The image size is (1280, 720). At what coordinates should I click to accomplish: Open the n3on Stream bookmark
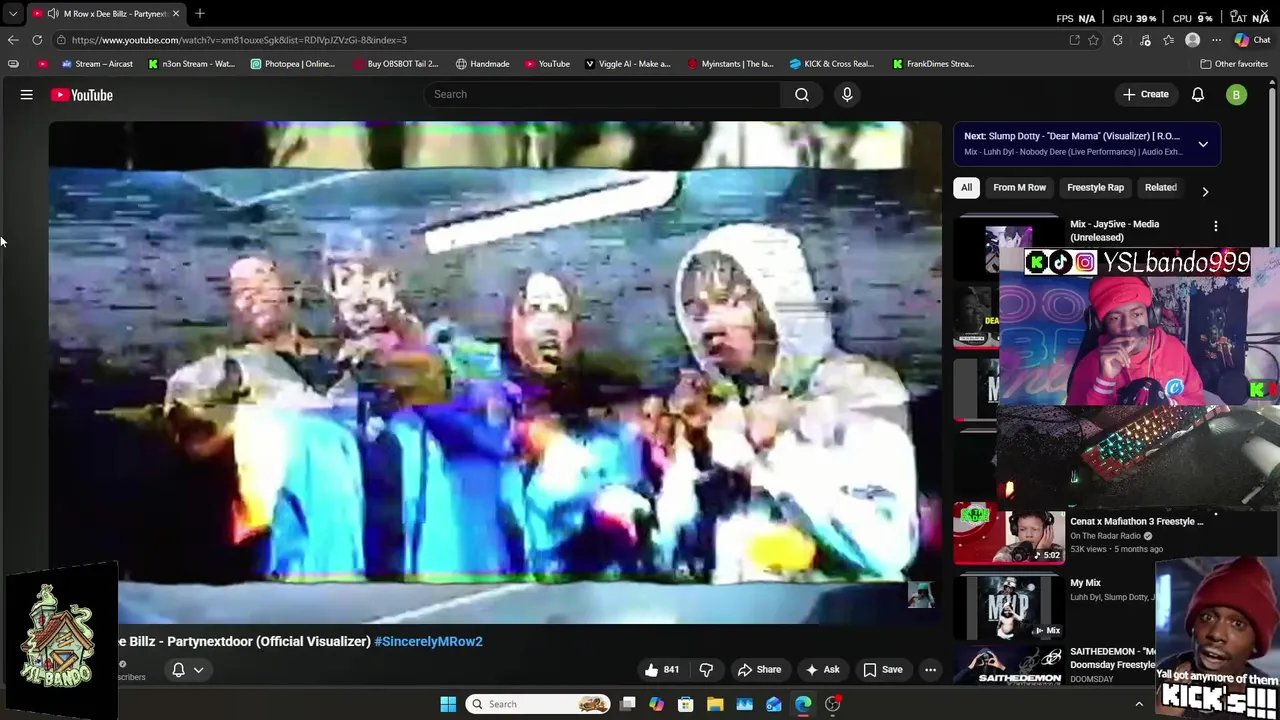coord(191,64)
